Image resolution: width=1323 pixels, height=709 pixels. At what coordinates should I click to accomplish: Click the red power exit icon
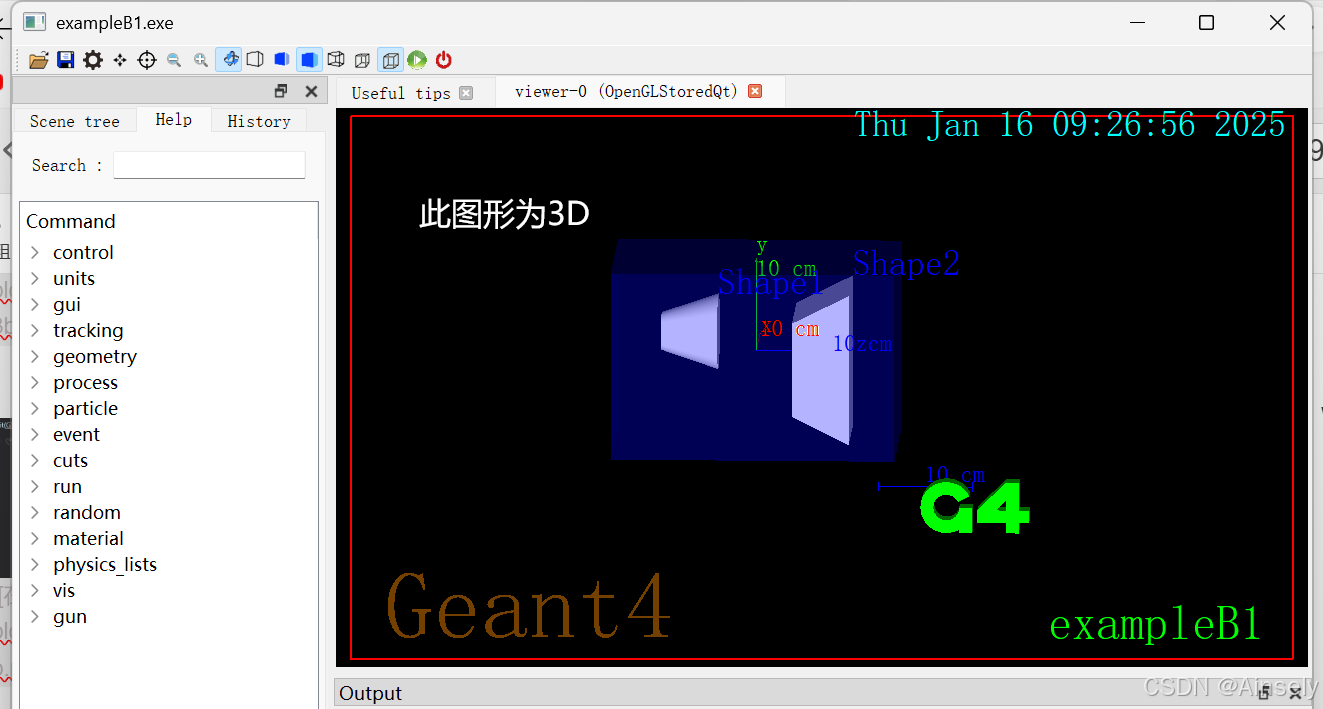[x=444, y=60]
